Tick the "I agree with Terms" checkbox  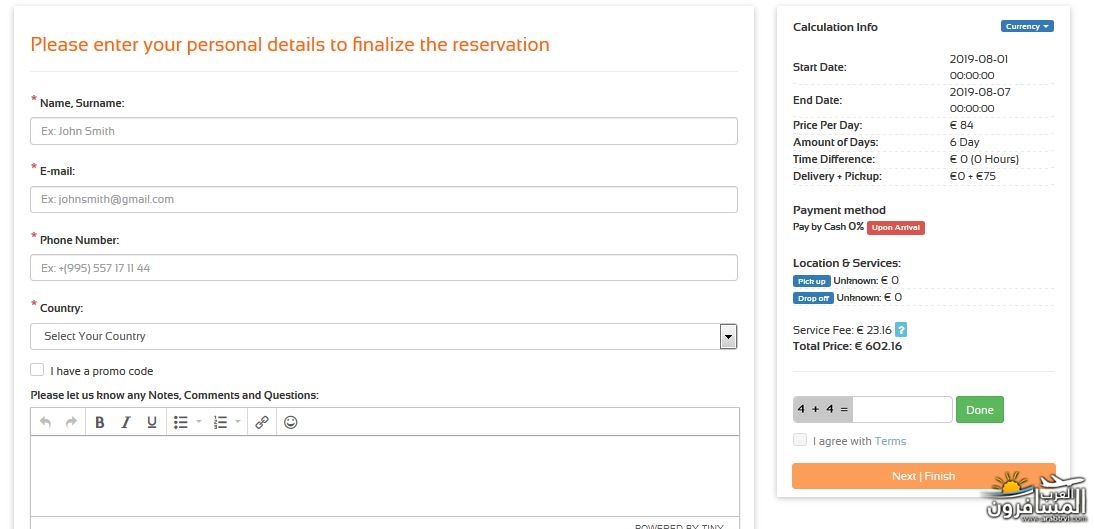[800, 440]
